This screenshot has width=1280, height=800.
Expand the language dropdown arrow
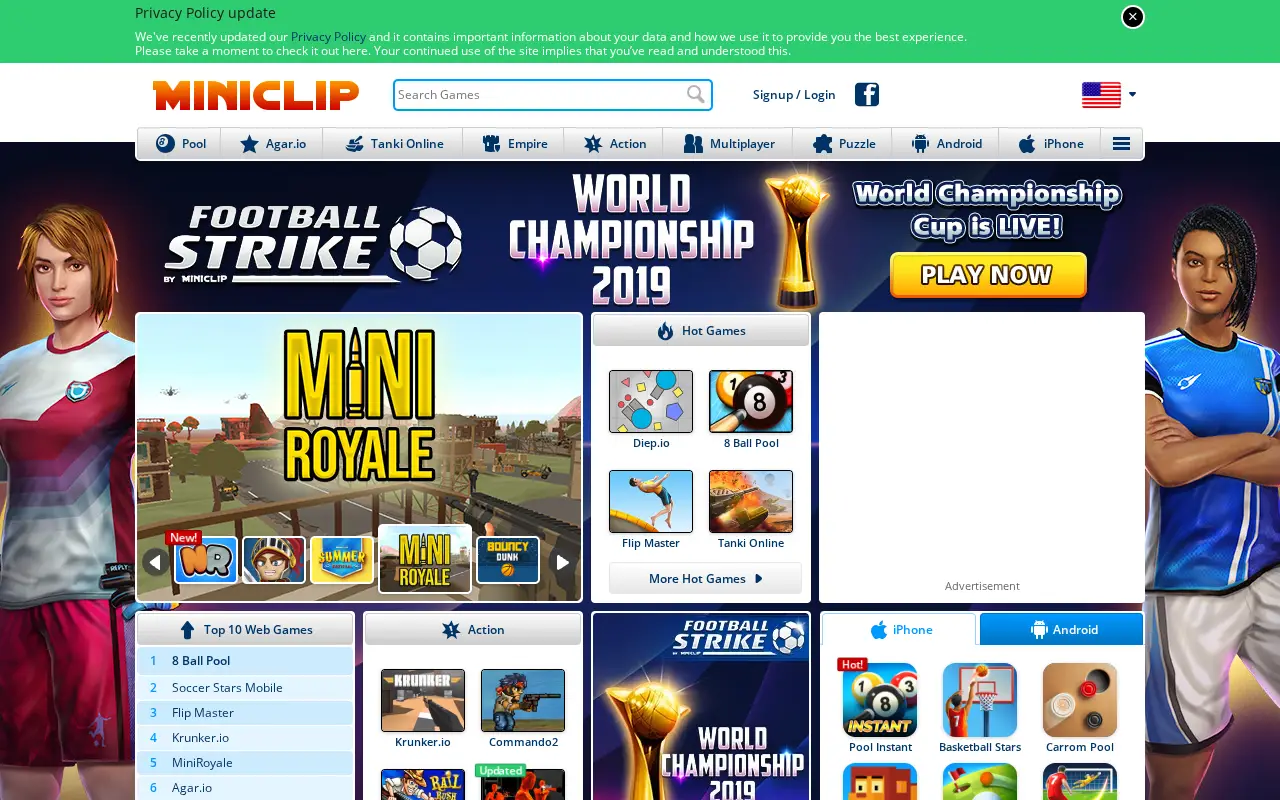tap(1132, 95)
